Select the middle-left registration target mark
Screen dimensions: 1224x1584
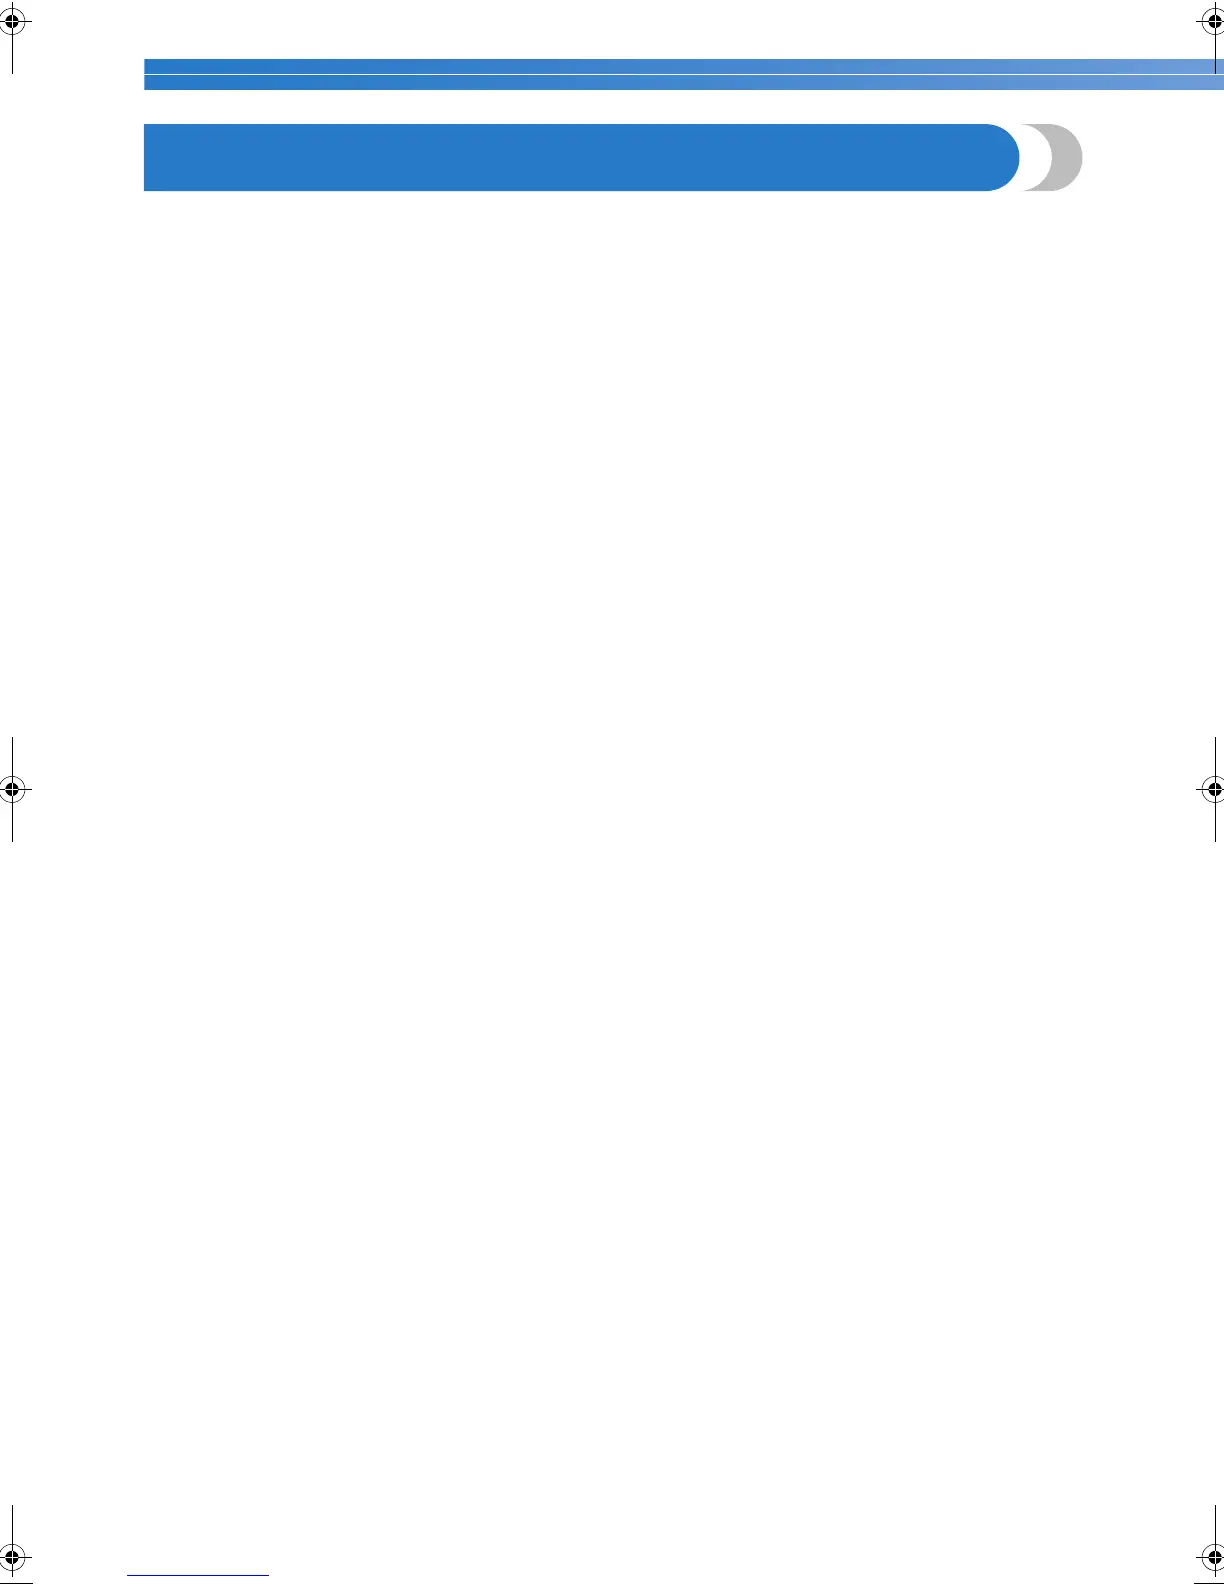12,789
